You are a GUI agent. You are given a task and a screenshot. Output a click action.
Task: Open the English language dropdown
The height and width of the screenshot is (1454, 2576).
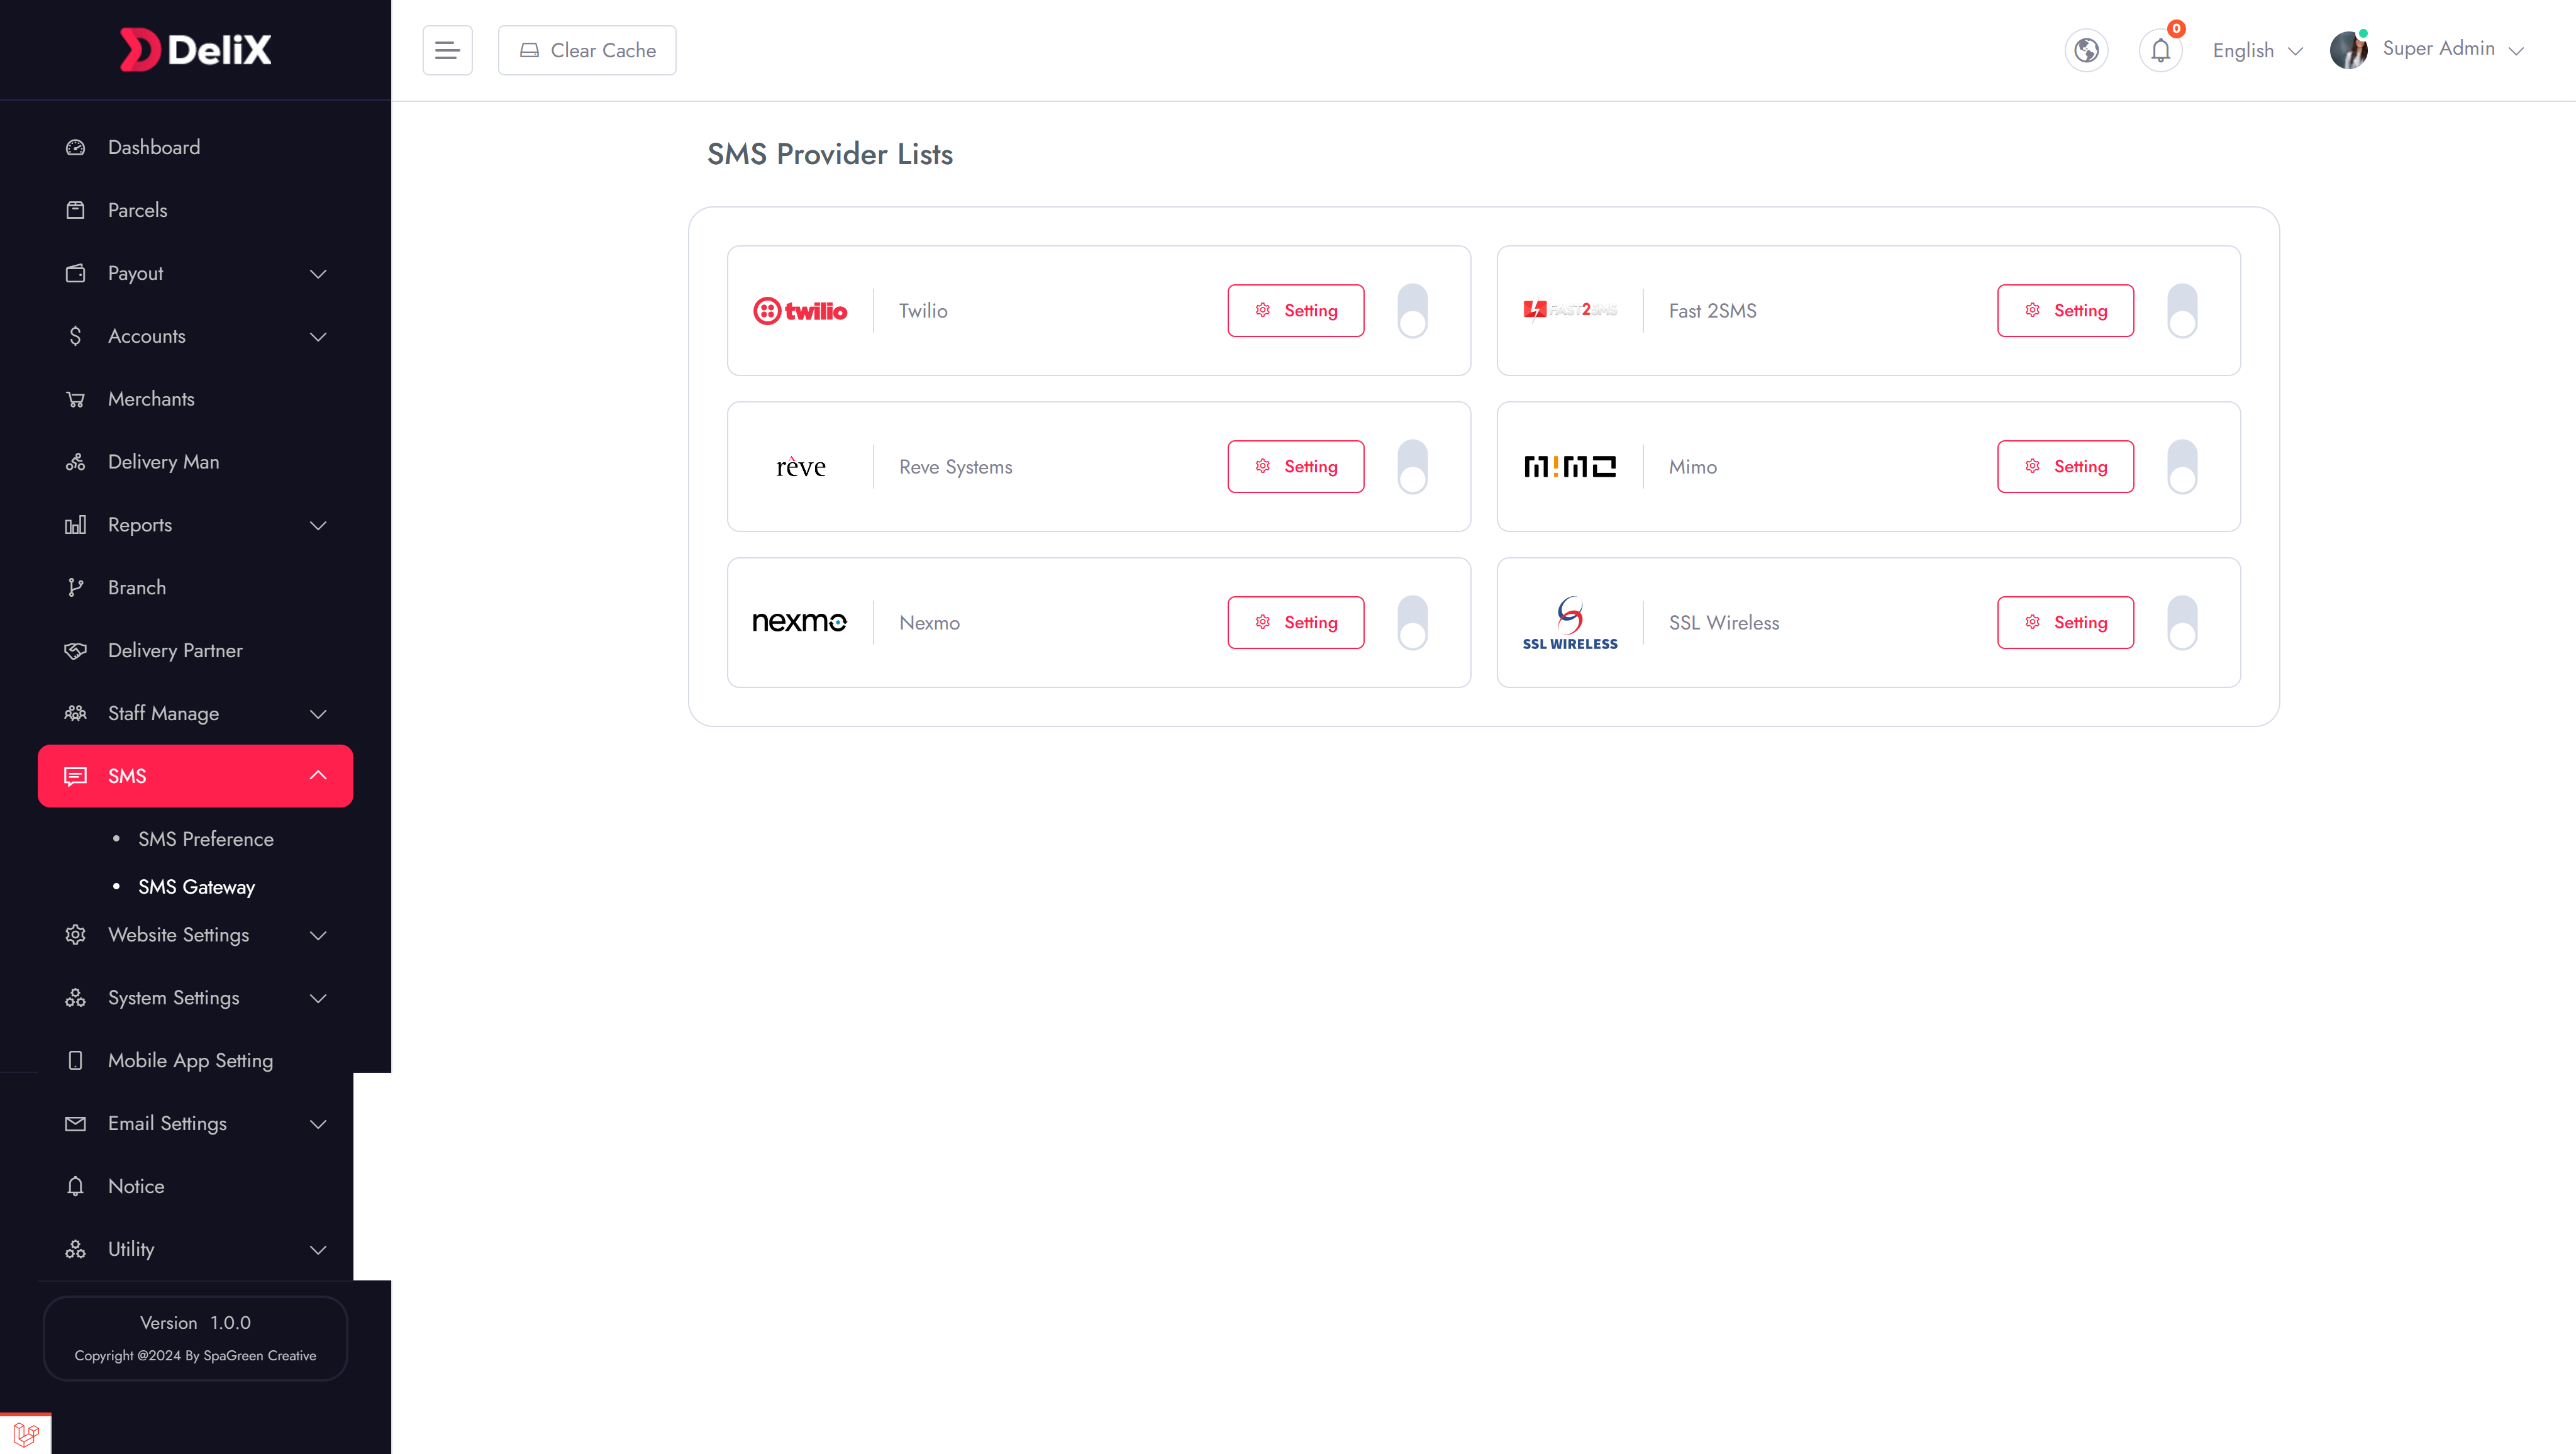(2257, 50)
